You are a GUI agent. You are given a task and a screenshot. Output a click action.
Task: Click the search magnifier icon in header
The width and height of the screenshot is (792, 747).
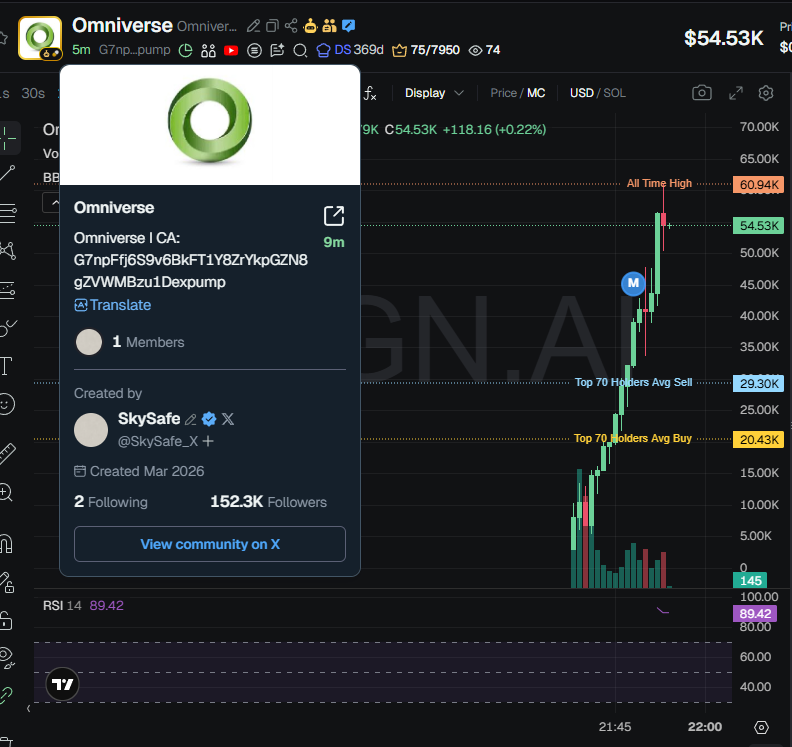[x=301, y=51]
